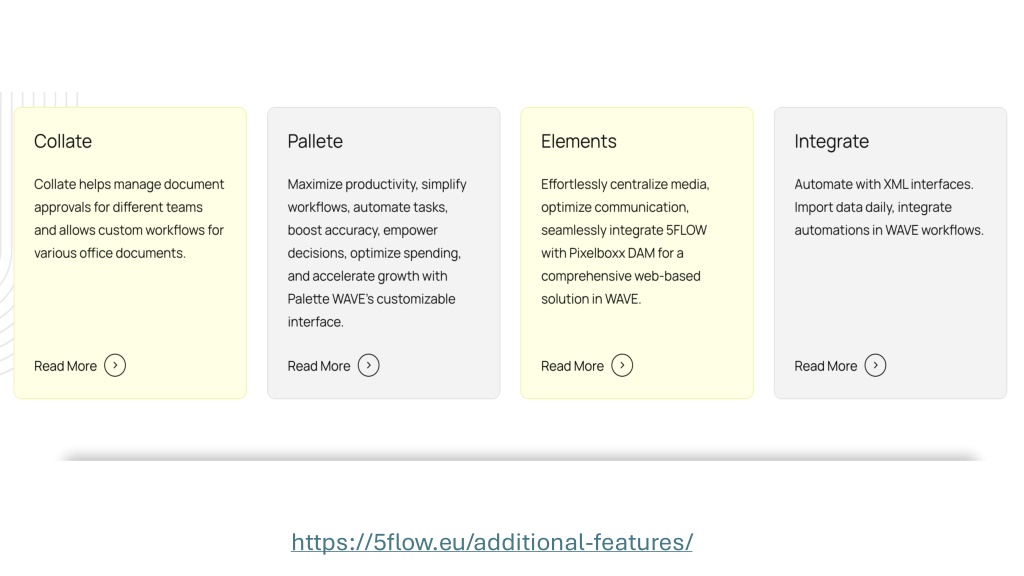Click the Integrate description about XML interfaces
The width and height of the screenshot is (1024, 576).
[x=889, y=207]
